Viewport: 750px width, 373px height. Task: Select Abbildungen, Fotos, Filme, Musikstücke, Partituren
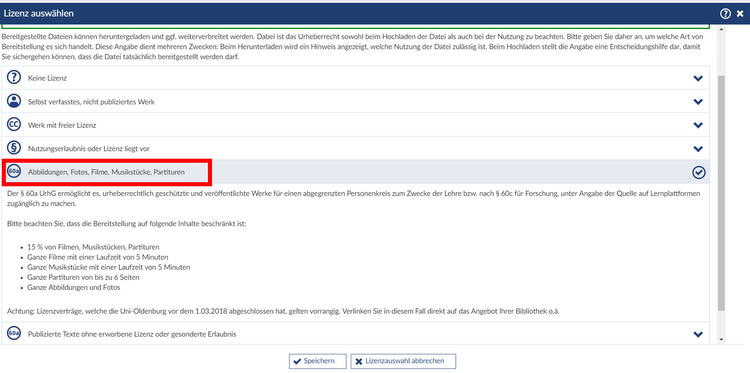[355, 172]
